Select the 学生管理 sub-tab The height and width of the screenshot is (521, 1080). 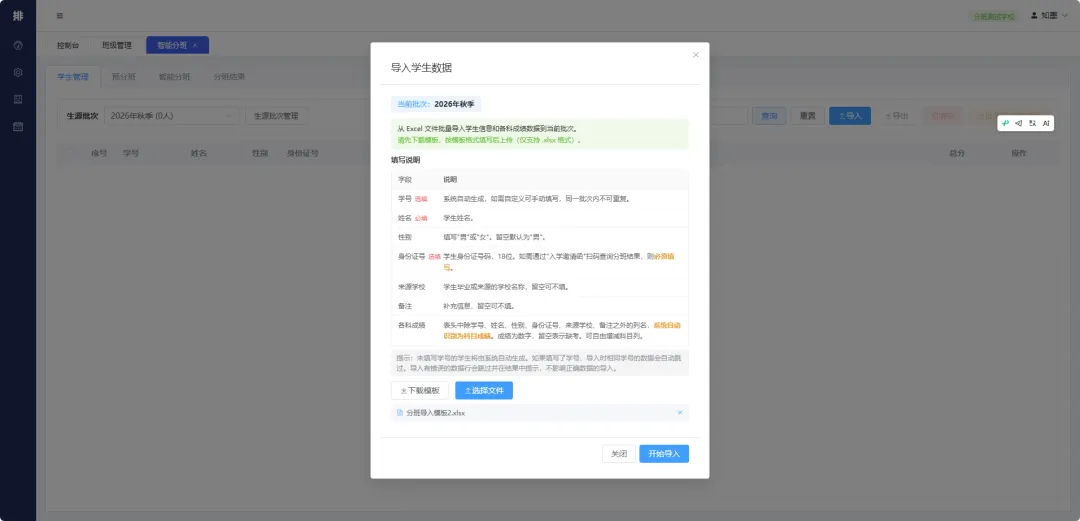(73, 76)
